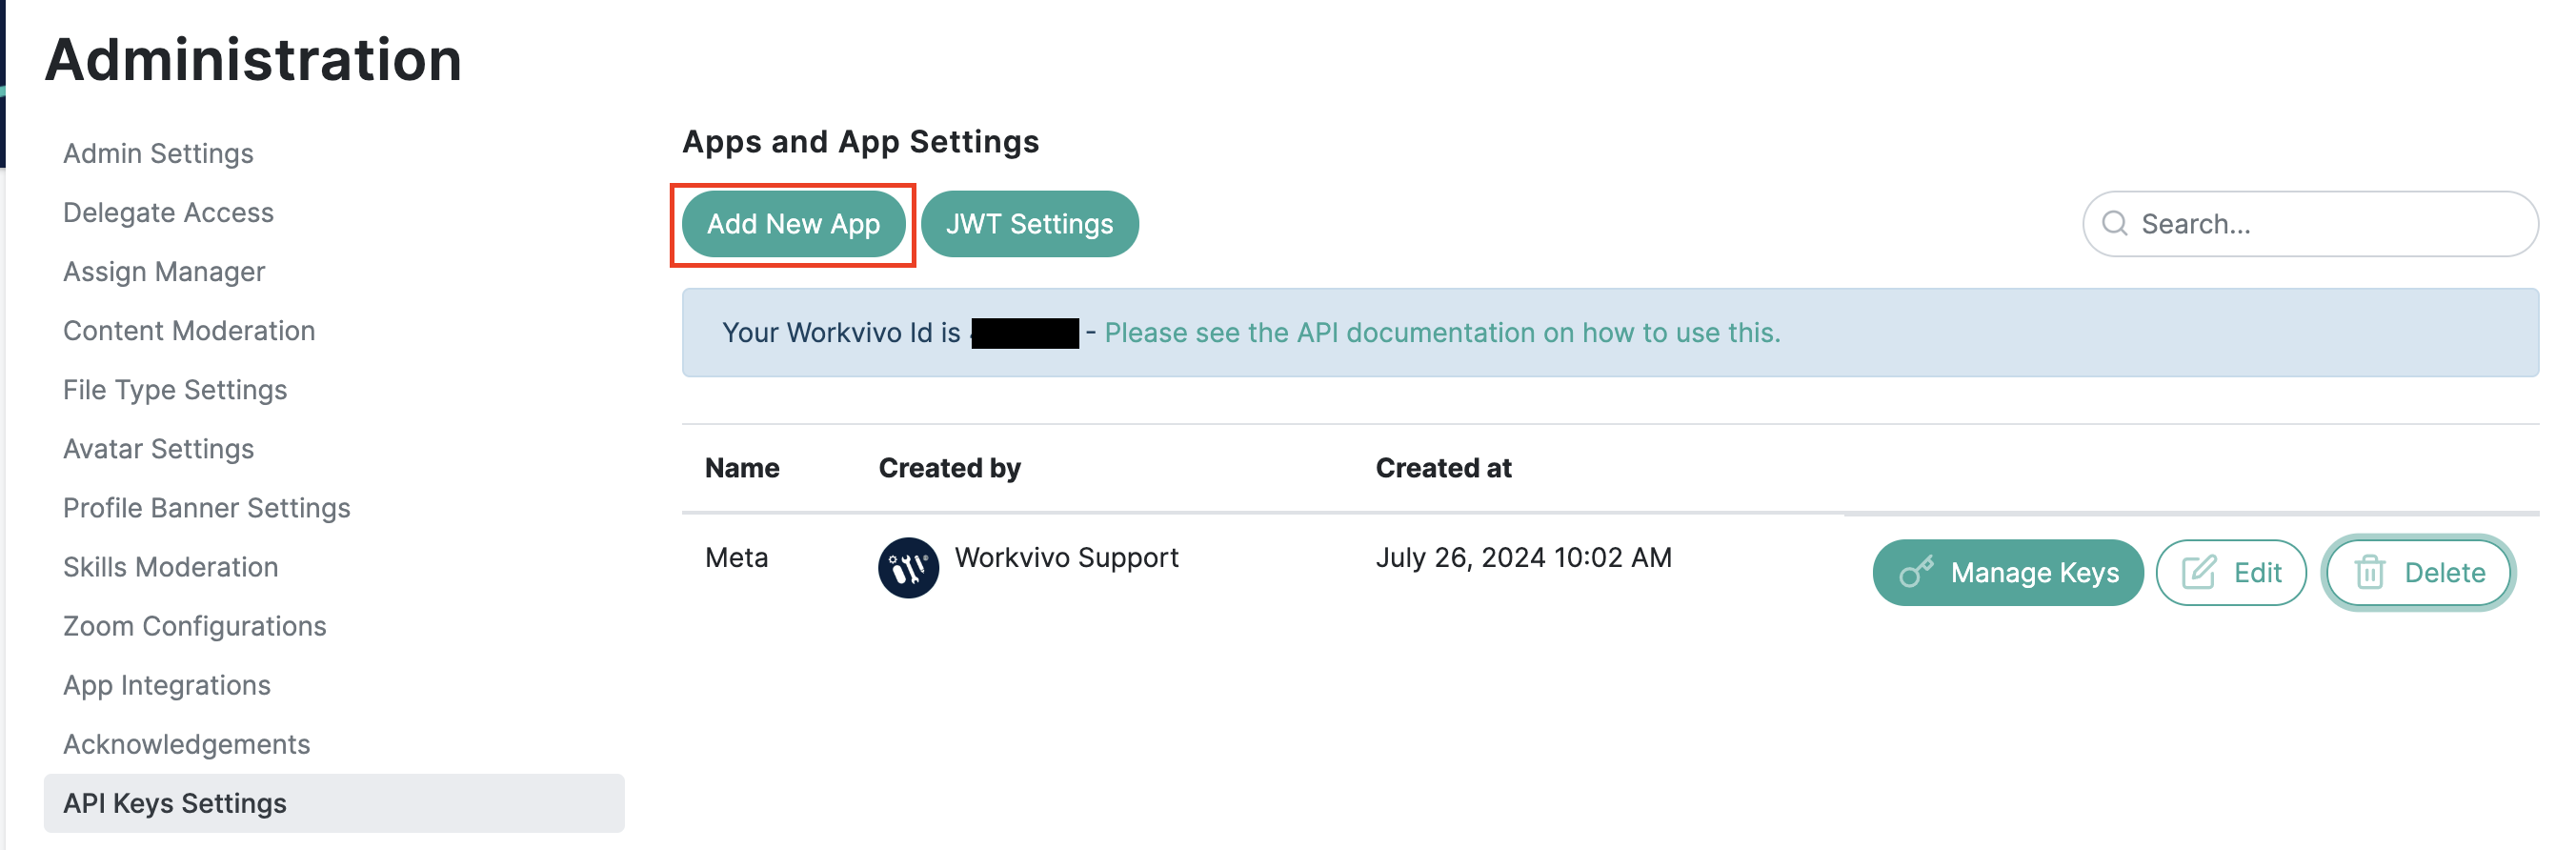Go to Profile Banner Settings
Image resolution: width=2576 pixels, height=850 pixels.
[207, 507]
